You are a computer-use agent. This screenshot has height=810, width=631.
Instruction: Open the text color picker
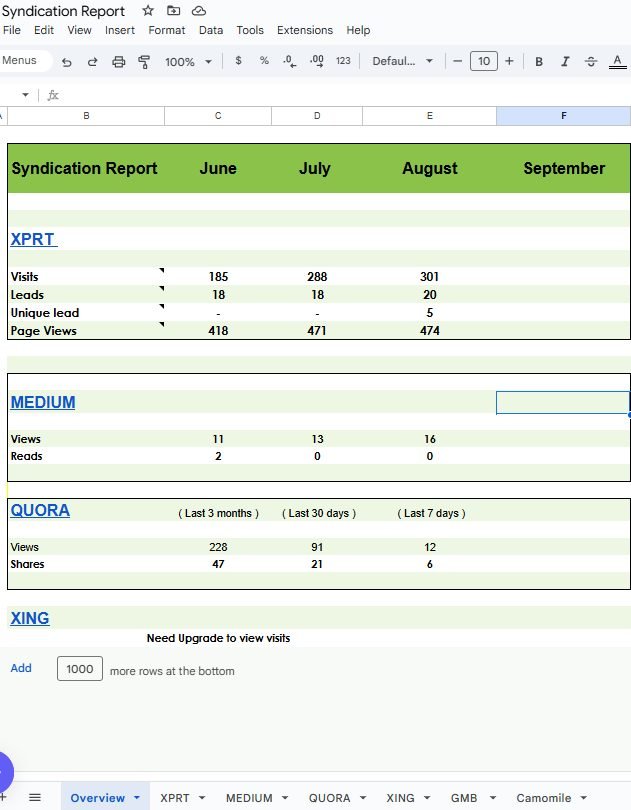coord(618,61)
